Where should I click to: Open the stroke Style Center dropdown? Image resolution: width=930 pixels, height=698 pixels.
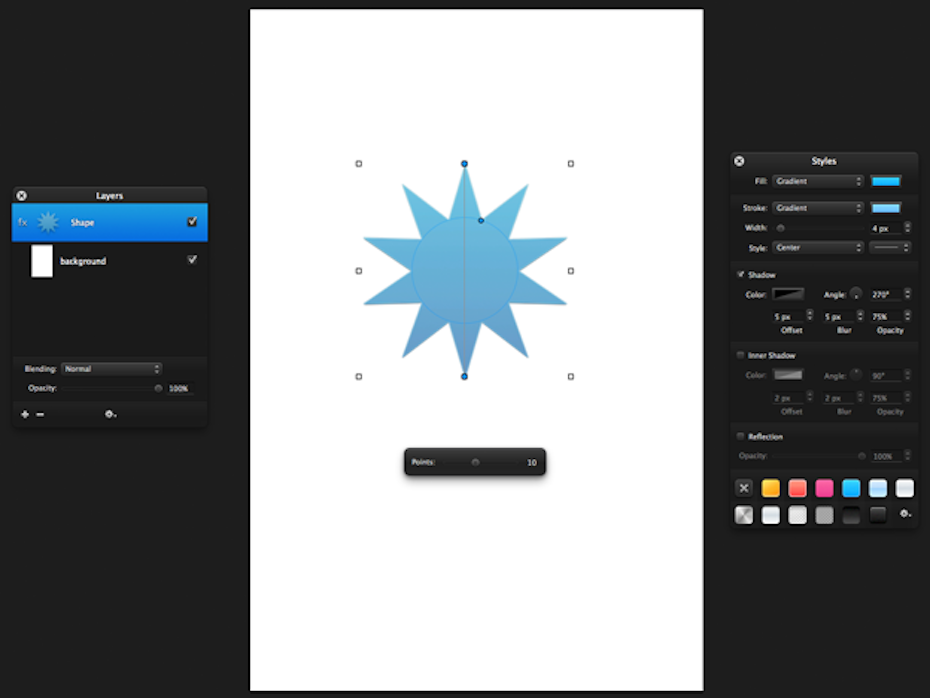pyautogui.click(x=817, y=247)
